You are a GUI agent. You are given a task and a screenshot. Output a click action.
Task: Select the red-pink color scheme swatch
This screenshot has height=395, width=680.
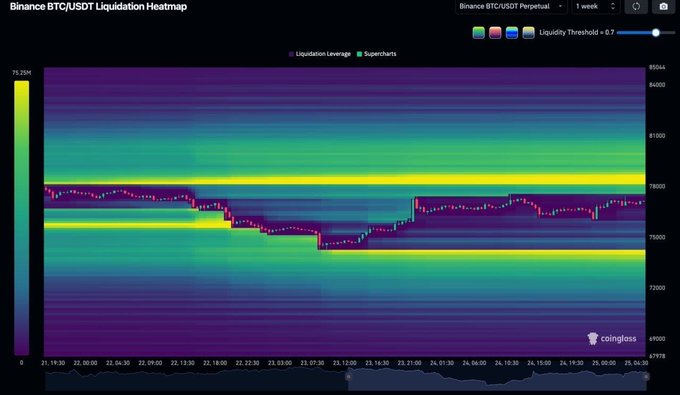click(495, 33)
